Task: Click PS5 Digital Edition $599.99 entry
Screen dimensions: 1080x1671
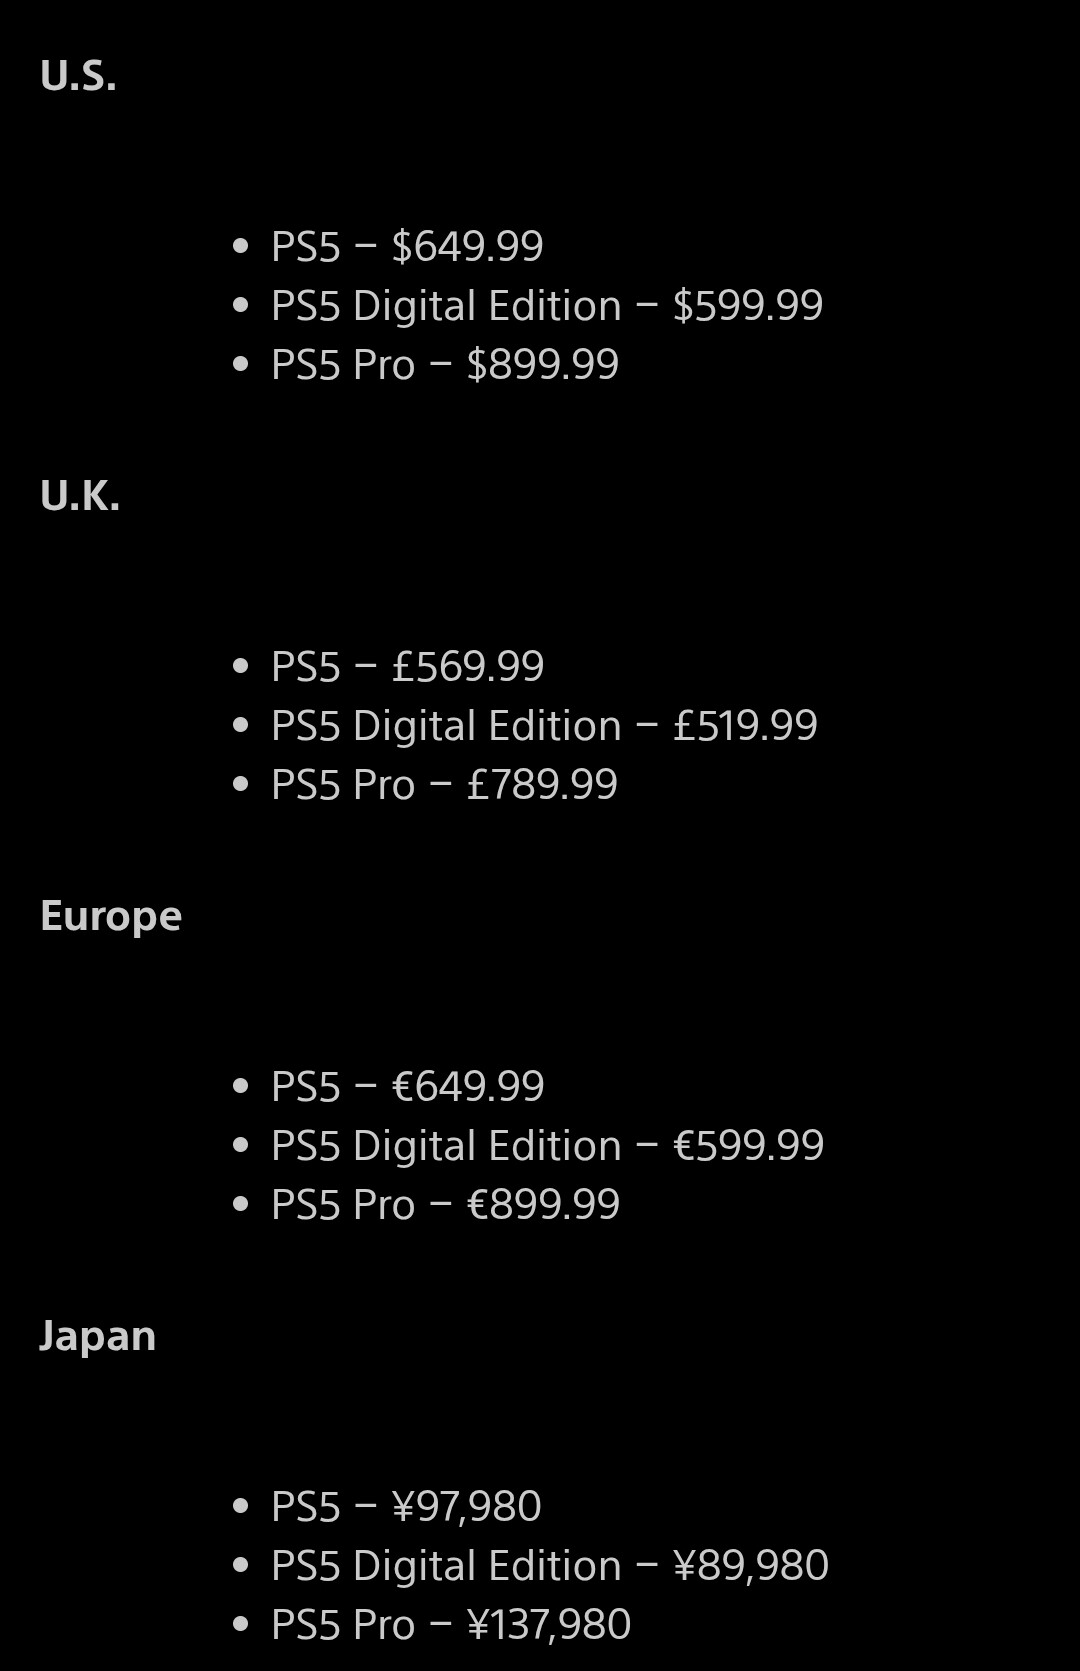Action: click(546, 305)
